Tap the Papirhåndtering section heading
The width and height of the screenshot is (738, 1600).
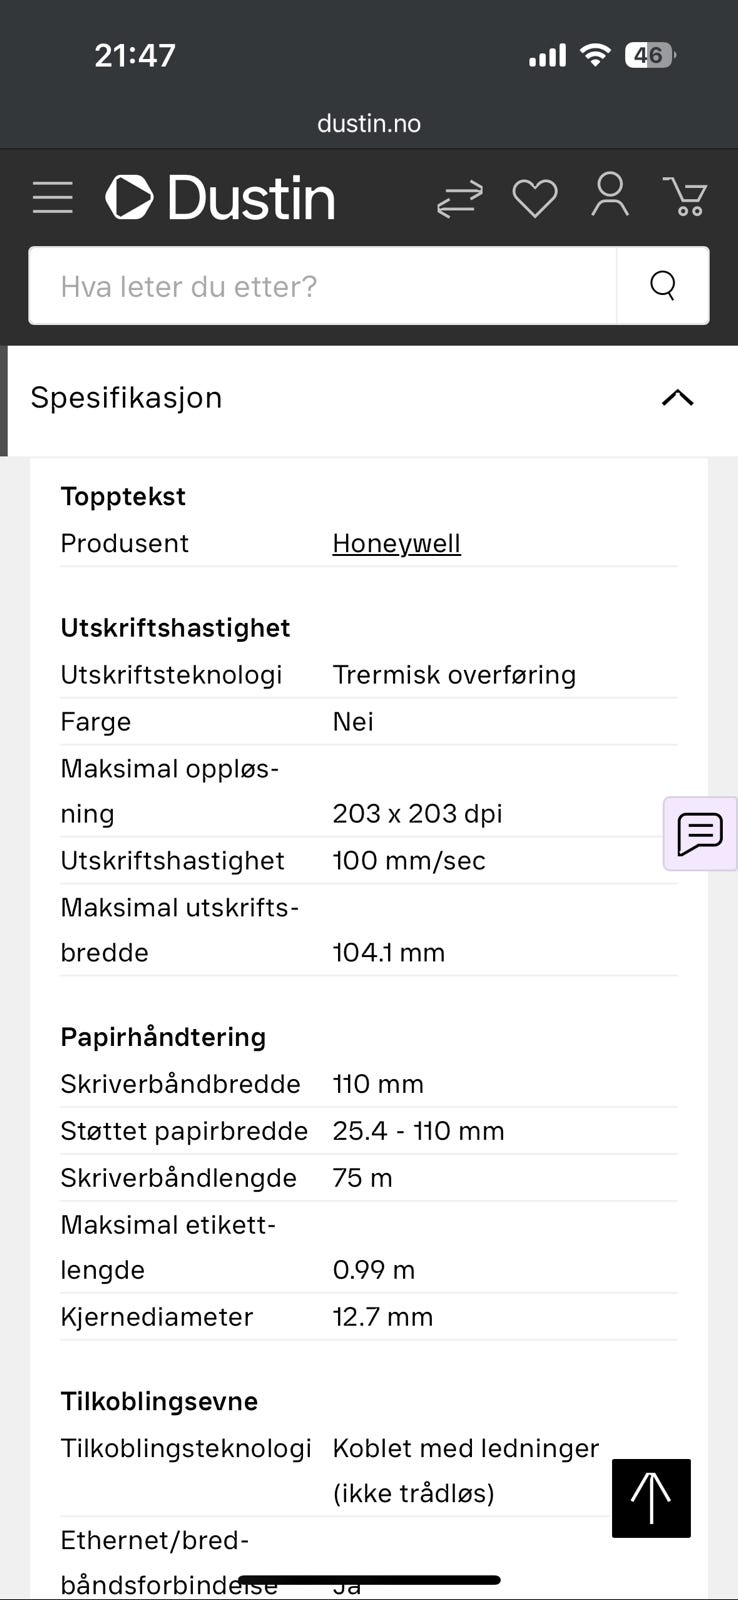[163, 1037]
